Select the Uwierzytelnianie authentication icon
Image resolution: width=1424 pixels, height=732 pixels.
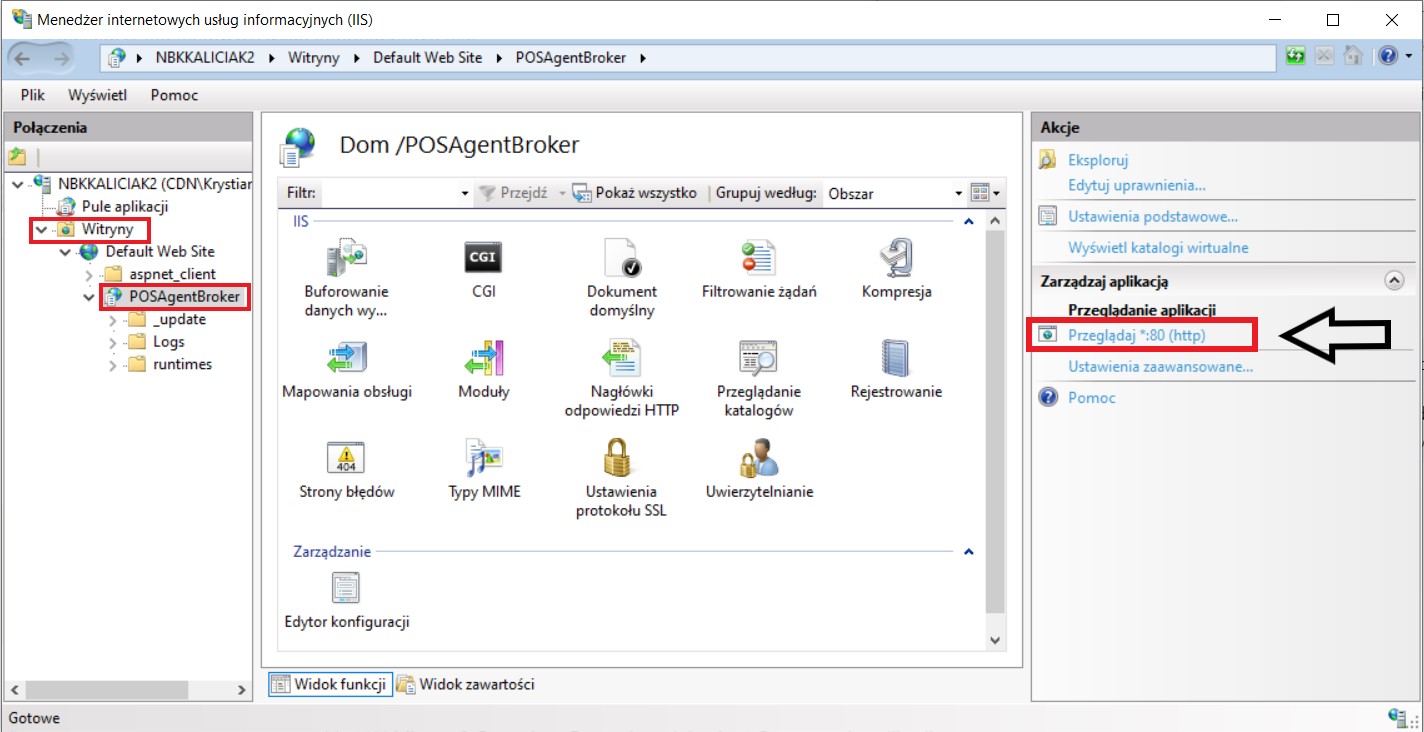(x=759, y=458)
